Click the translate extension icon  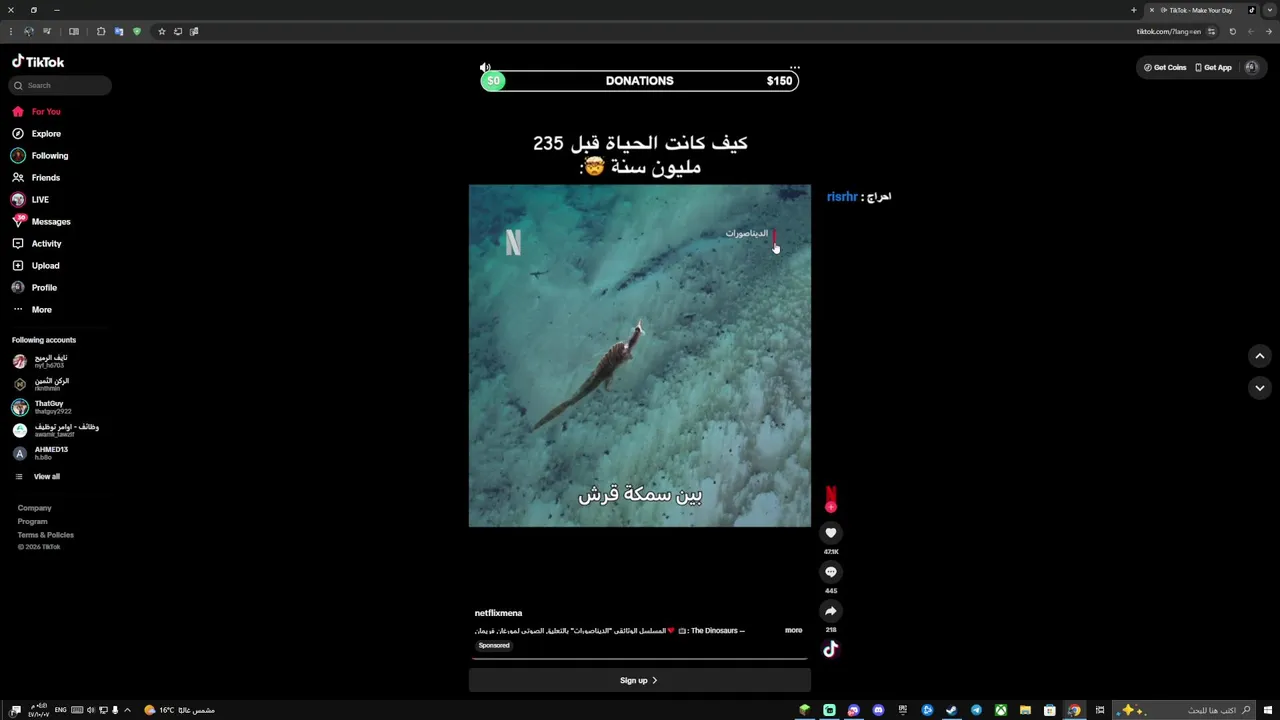click(x=118, y=31)
